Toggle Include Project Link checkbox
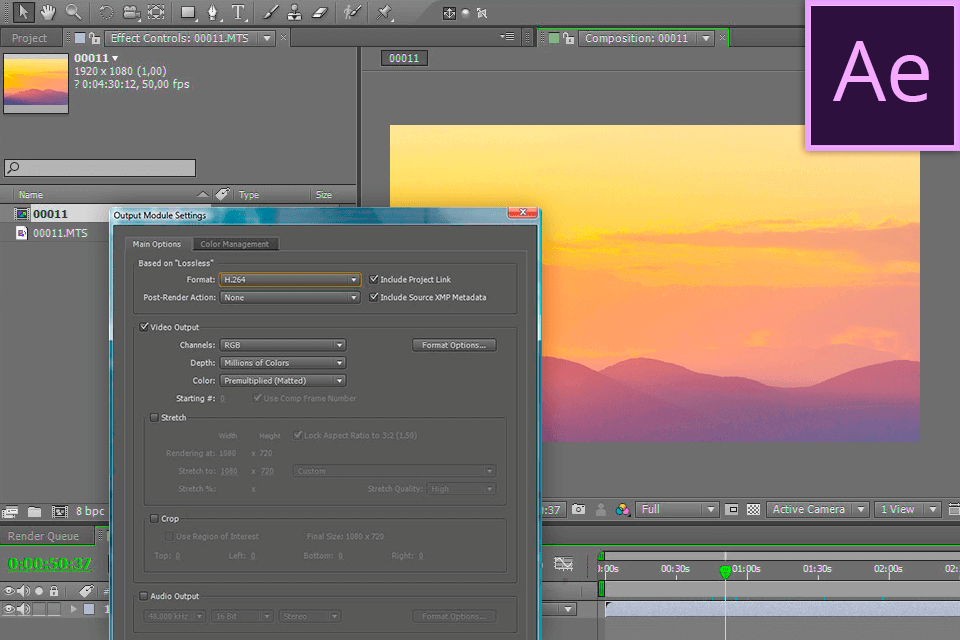The width and height of the screenshot is (960, 640). point(373,279)
